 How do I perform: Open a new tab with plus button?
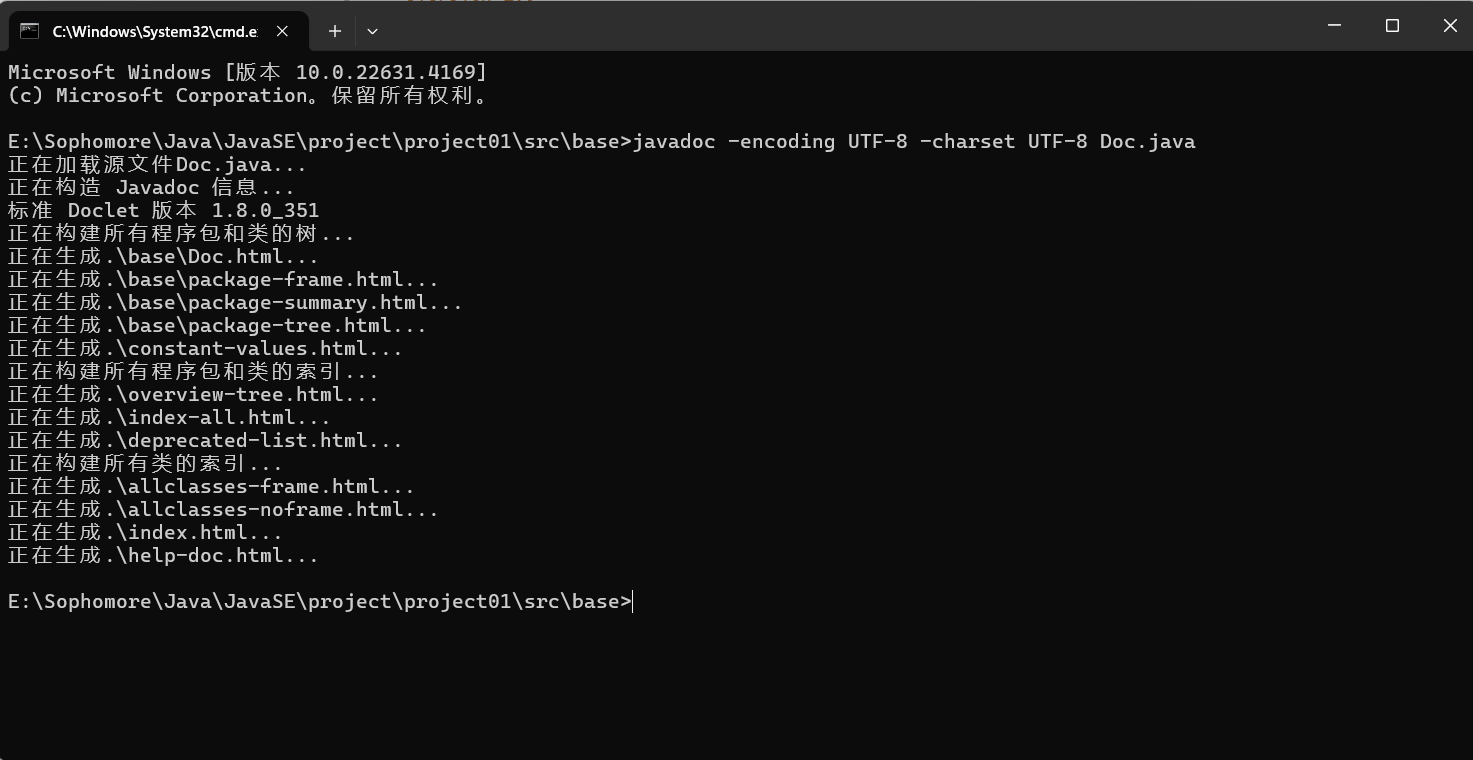pyautogui.click(x=335, y=31)
